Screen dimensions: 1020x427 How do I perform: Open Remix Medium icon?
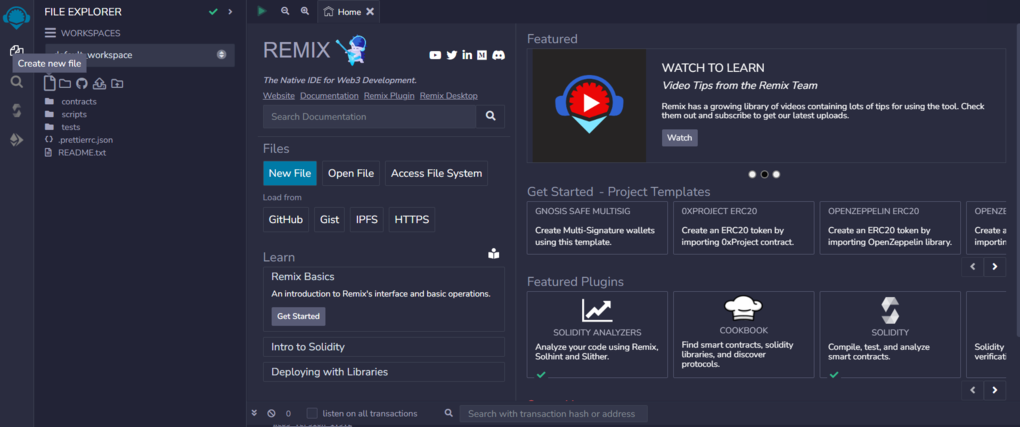(482, 55)
